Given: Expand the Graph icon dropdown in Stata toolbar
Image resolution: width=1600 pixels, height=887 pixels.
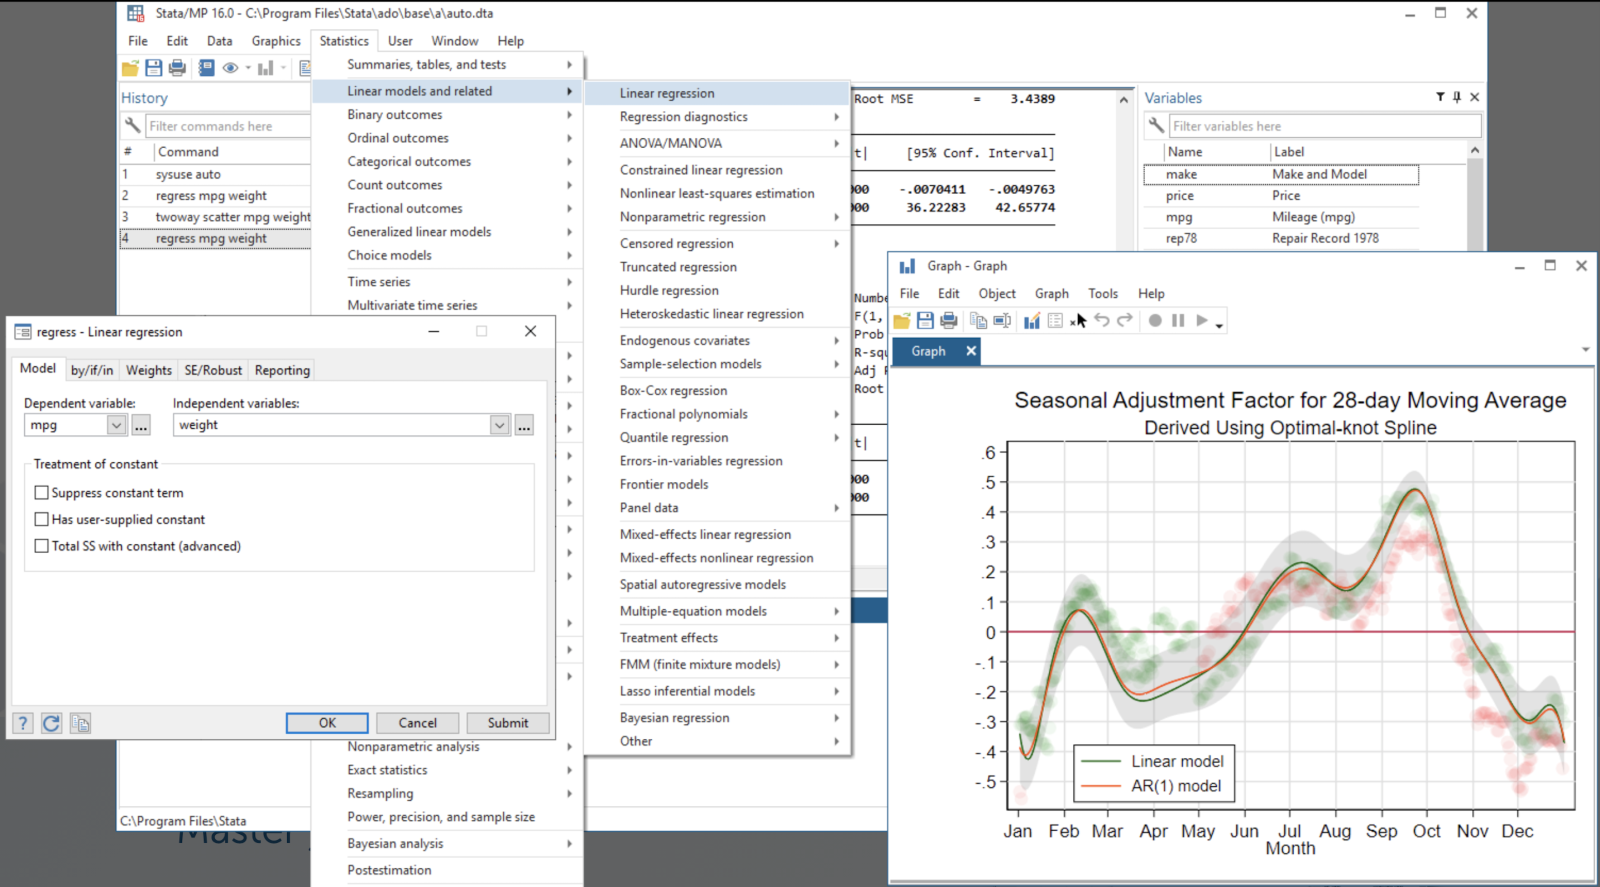Looking at the screenshot, I should pos(283,69).
